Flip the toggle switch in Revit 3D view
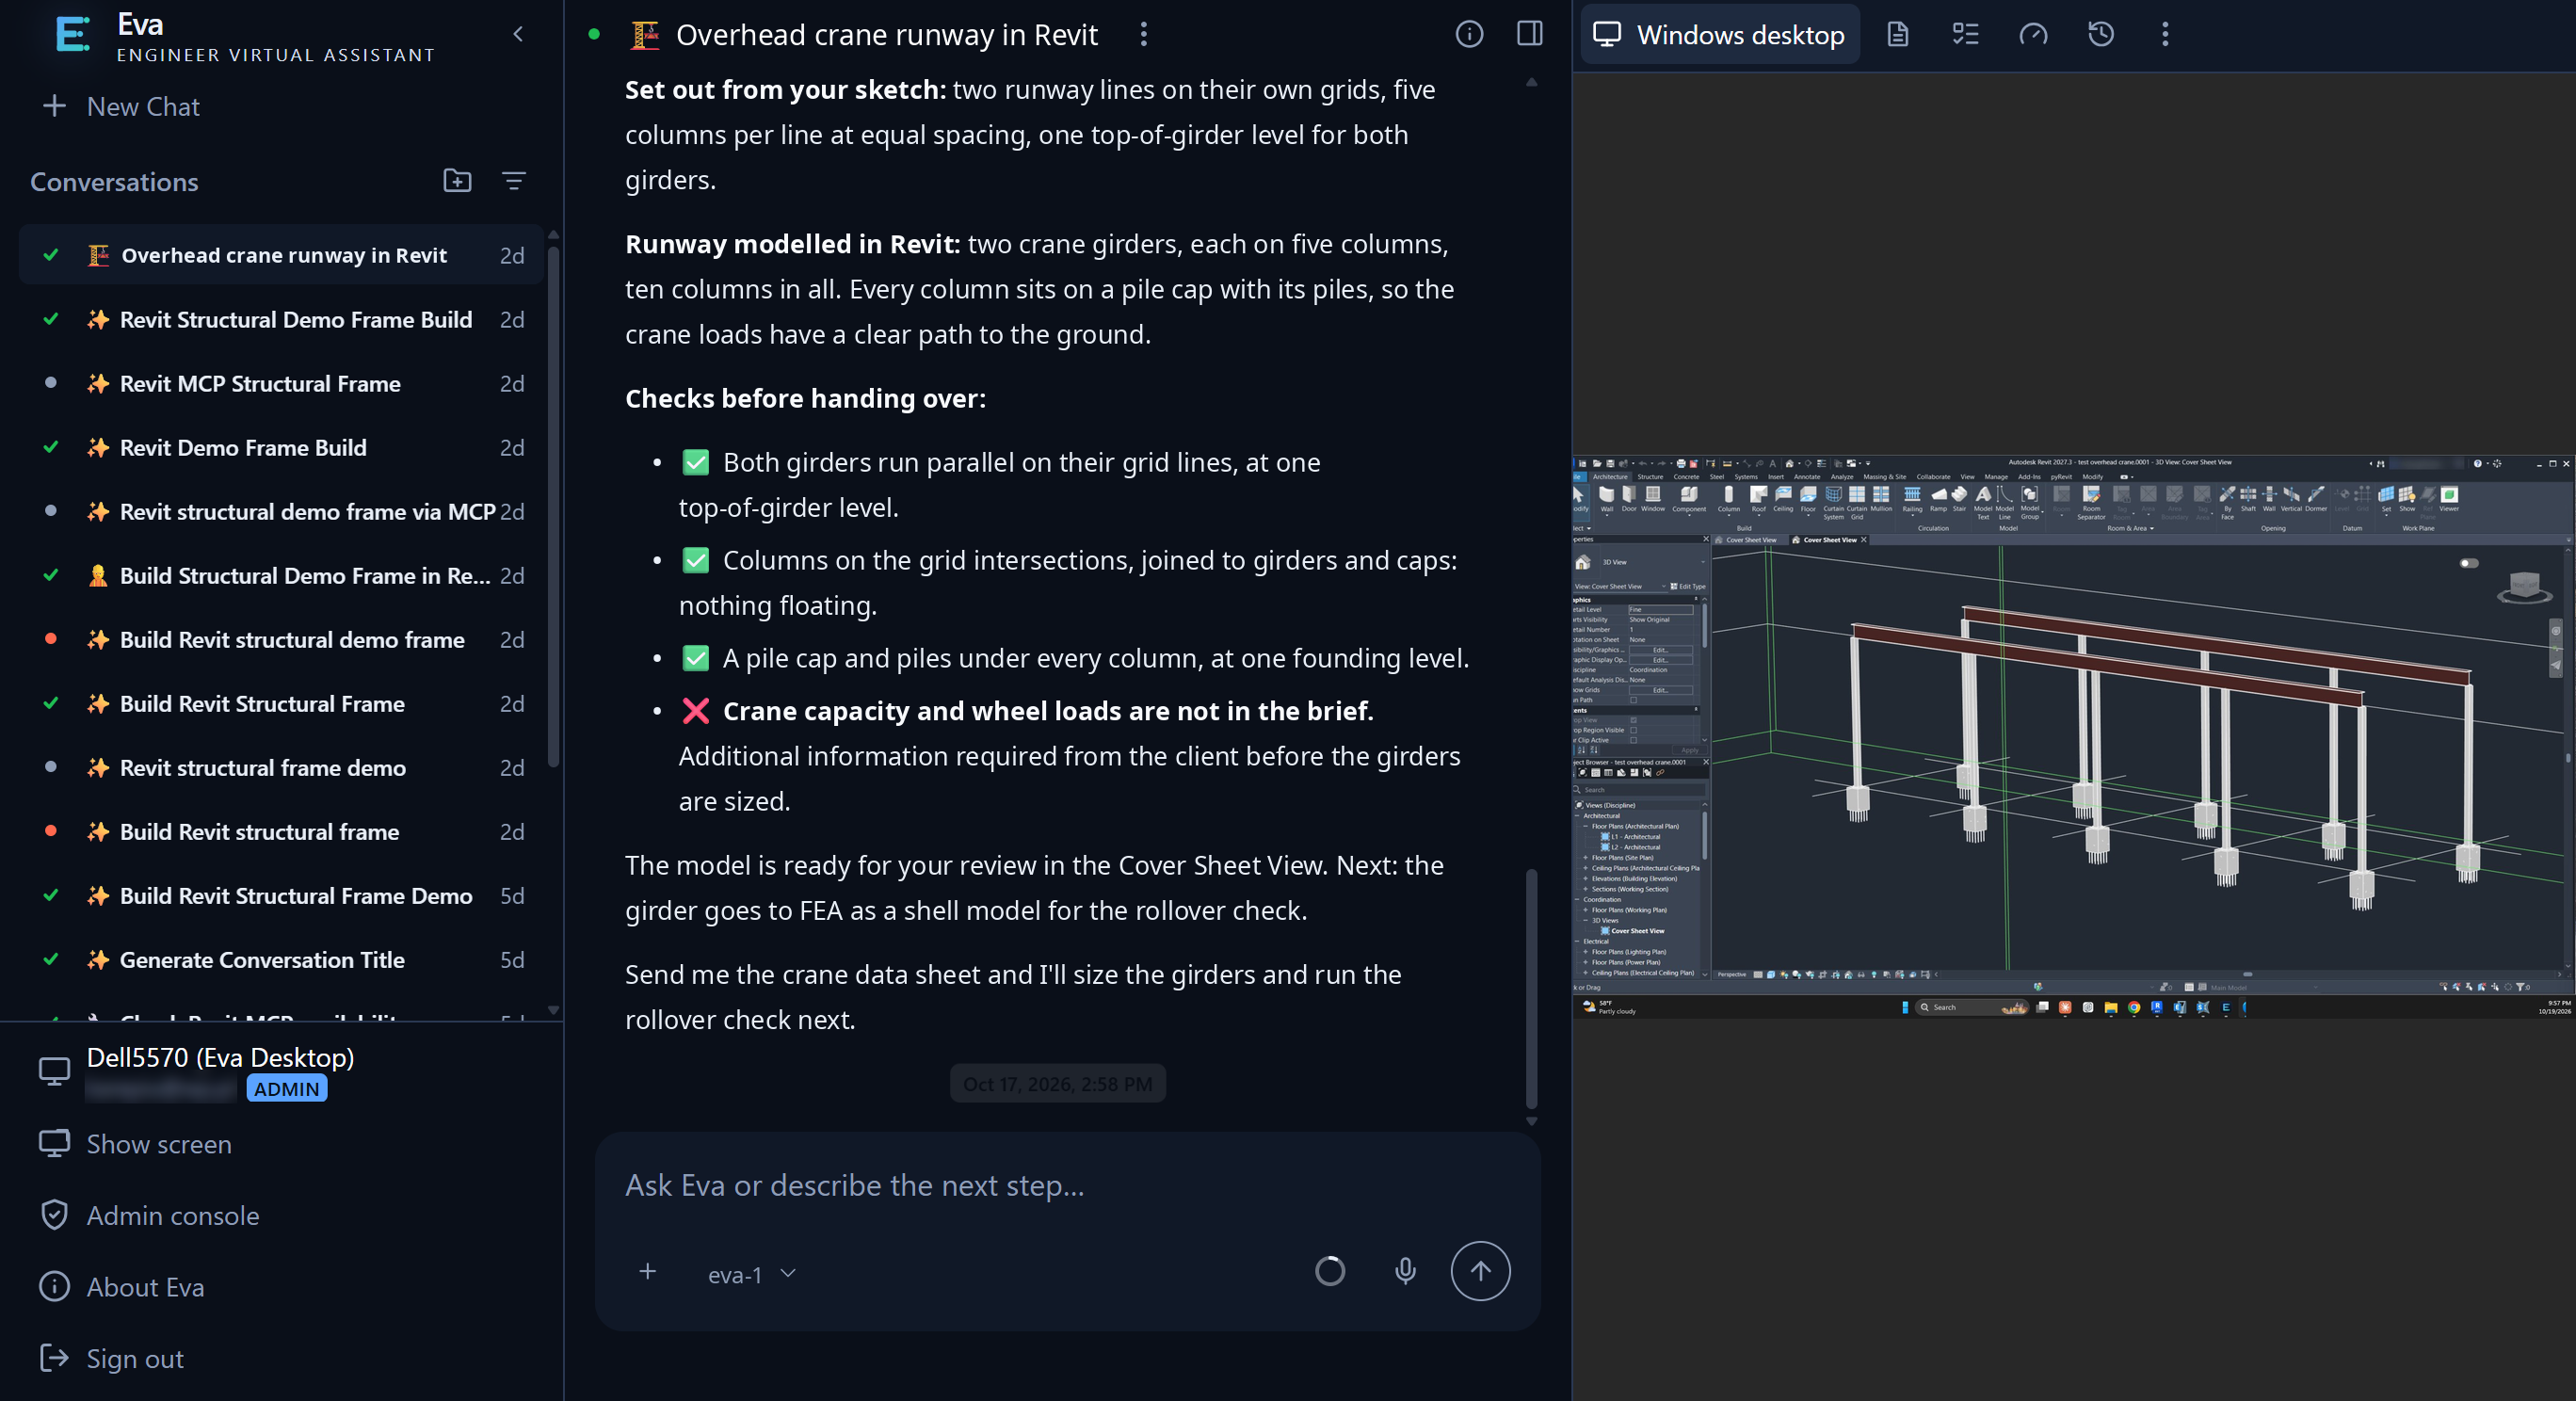The height and width of the screenshot is (1401, 2576). pyautogui.click(x=2469, y=563)
